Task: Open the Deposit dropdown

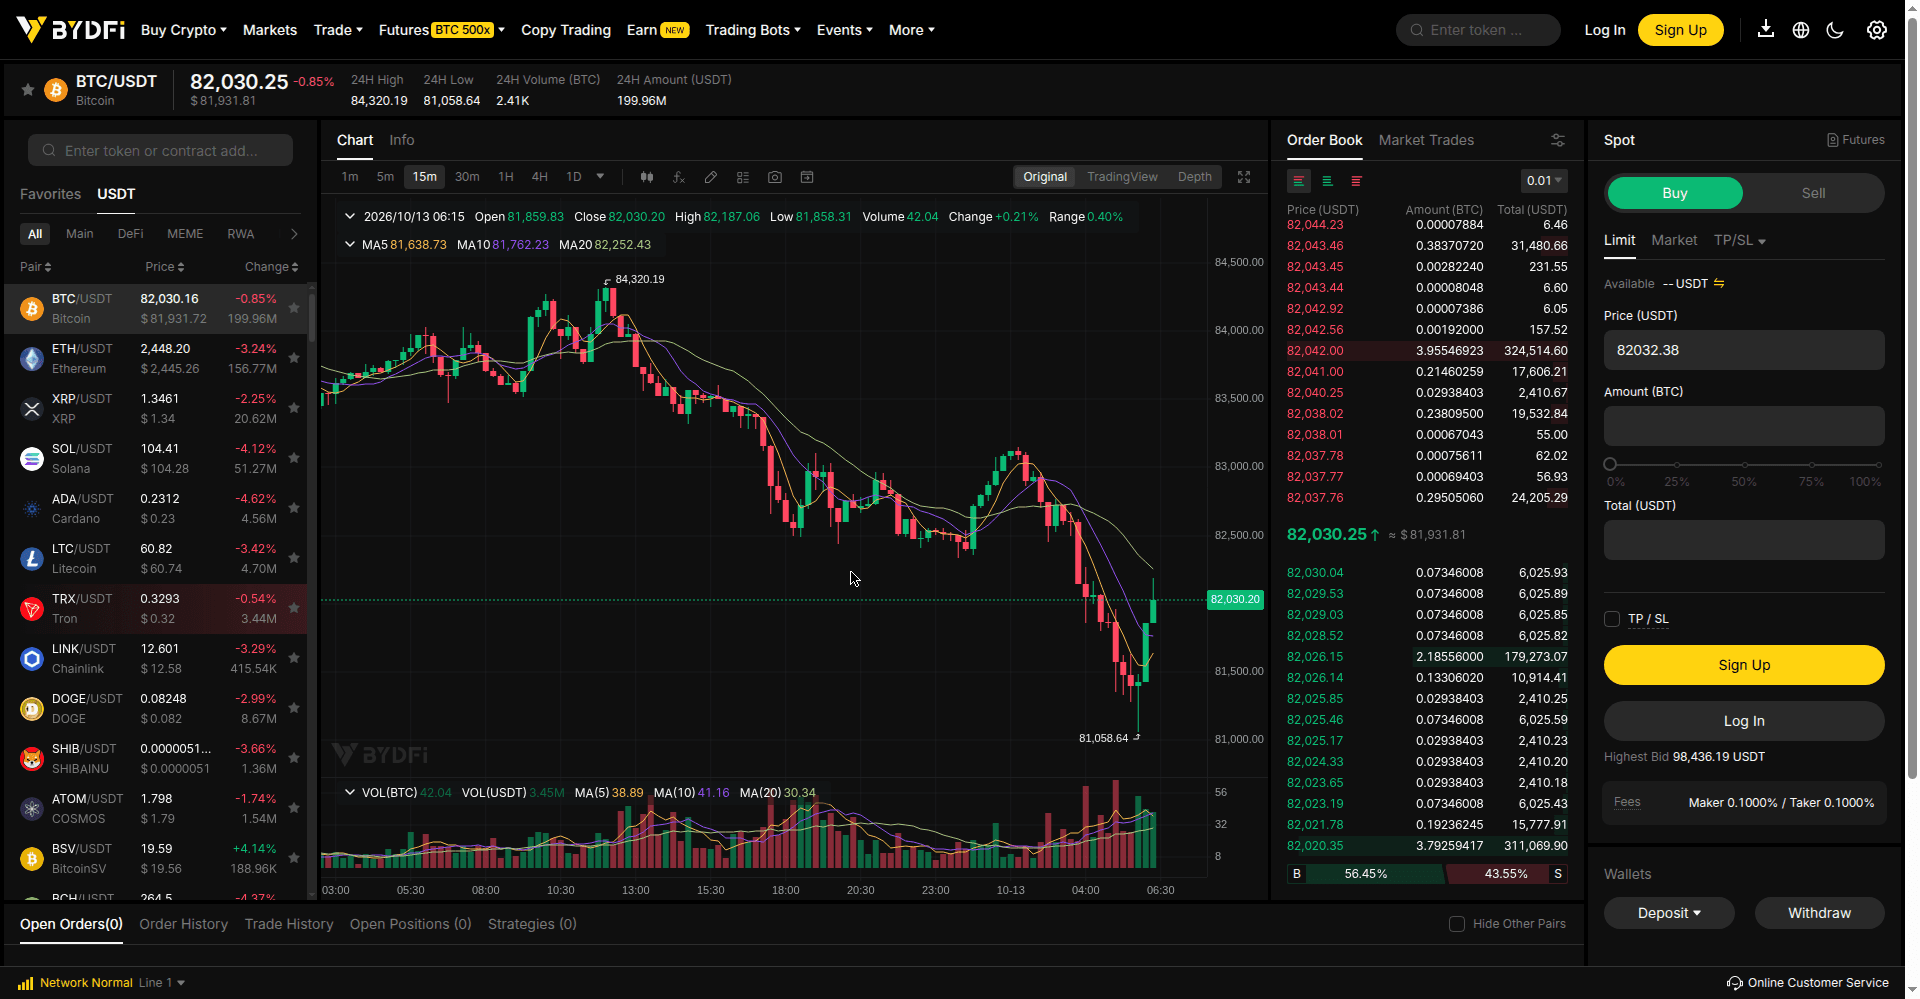Action: coord(1669,913)
